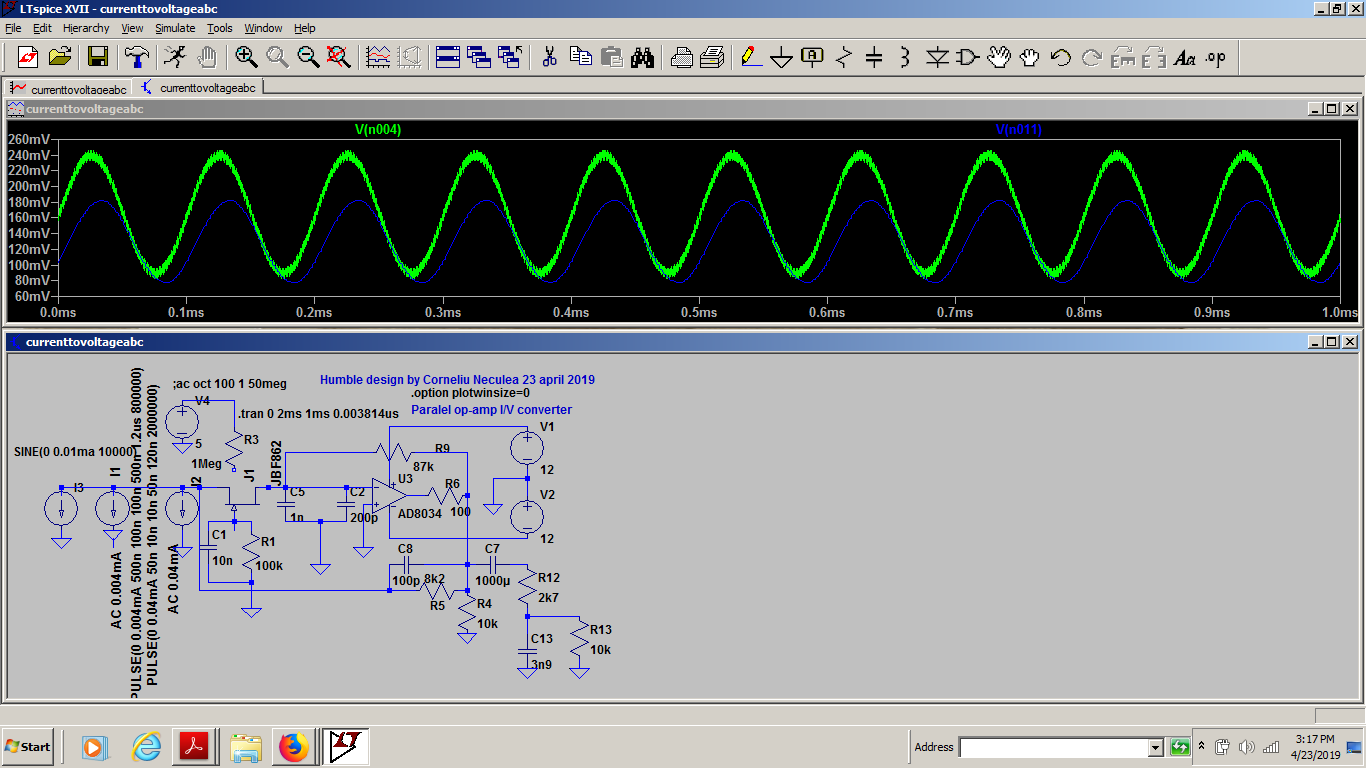Open the File menu
Viewport: 1366px width, 768px height.
(x=13, y=28)
